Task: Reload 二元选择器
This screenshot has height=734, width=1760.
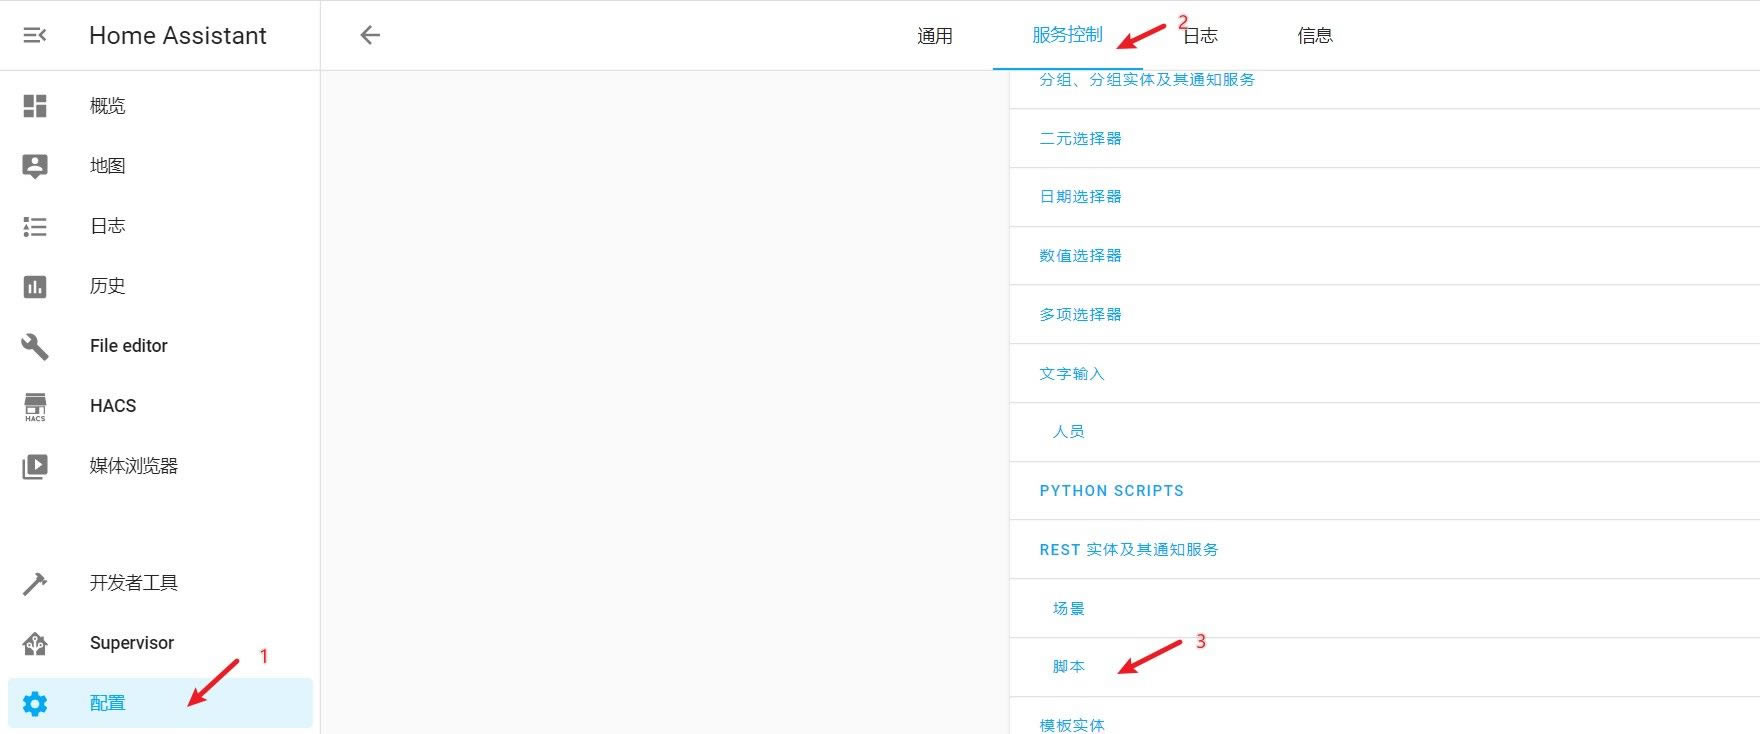Action: pyautogui.click(x=1081, y=139)
